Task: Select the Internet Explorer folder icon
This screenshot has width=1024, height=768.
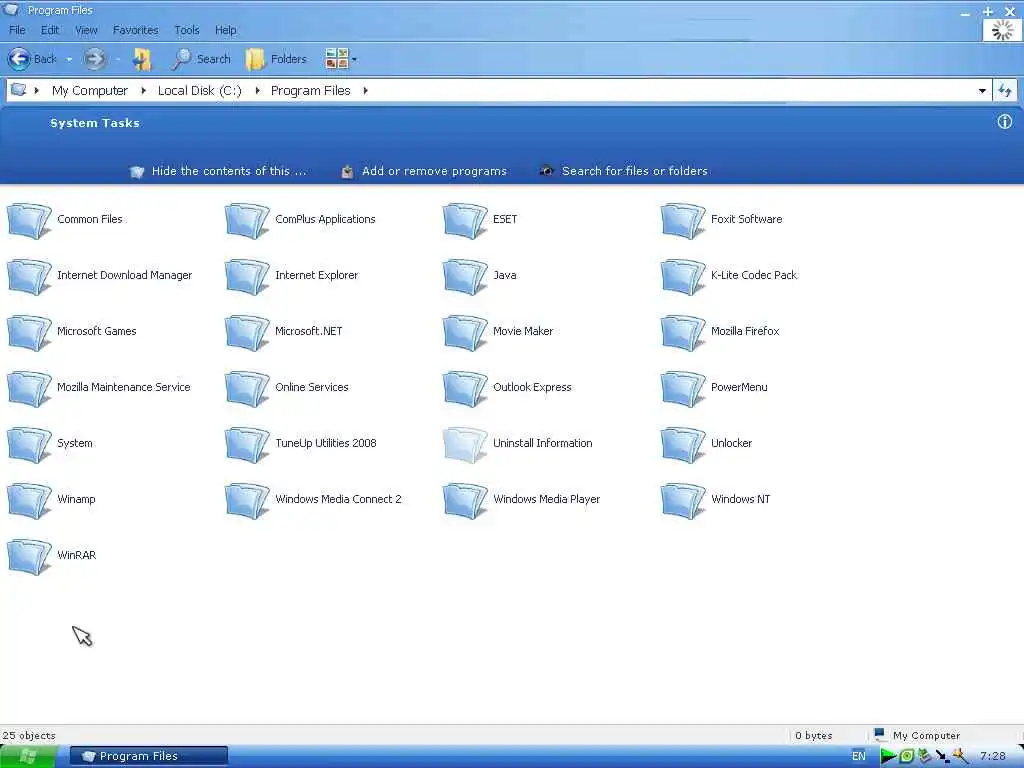Action: (x=248, y=276)
